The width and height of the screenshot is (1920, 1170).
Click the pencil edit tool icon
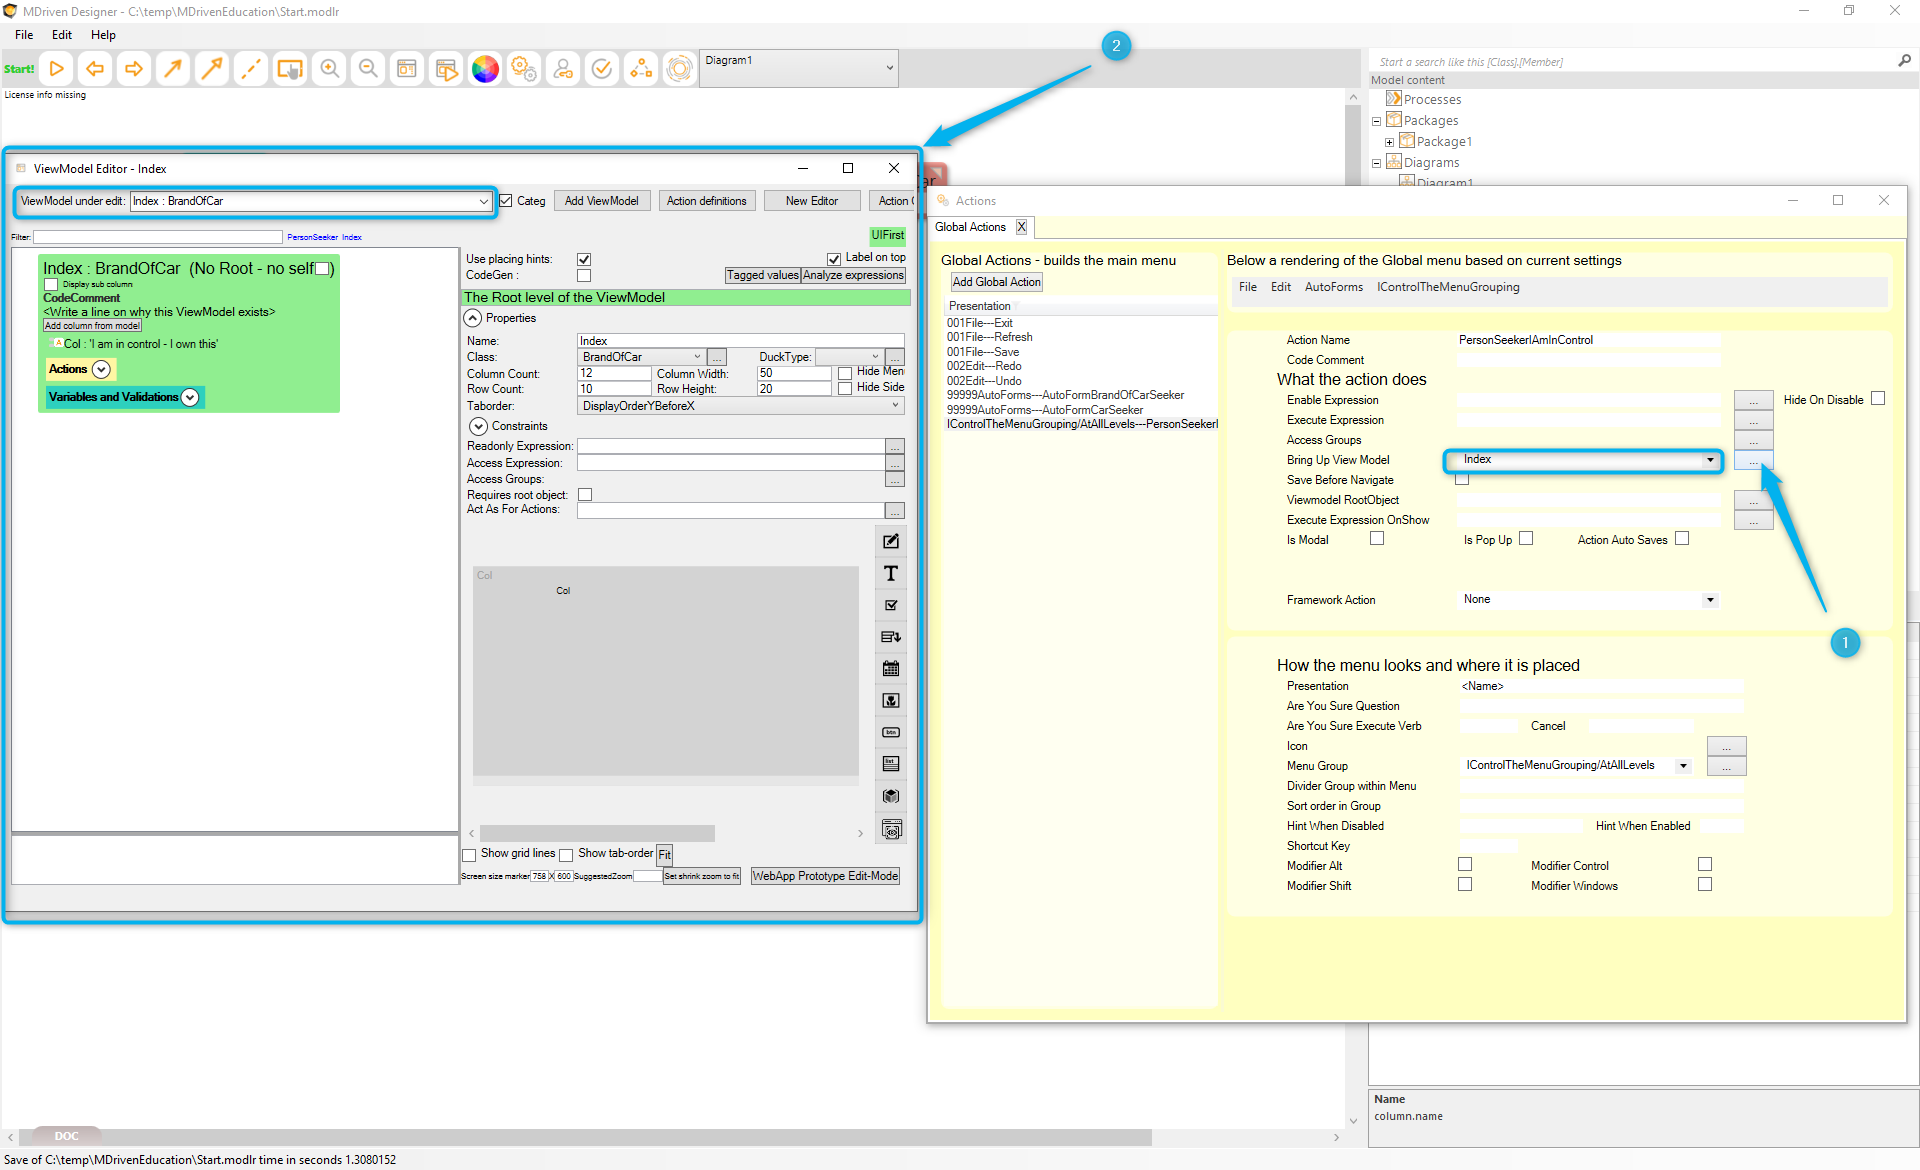890,541
